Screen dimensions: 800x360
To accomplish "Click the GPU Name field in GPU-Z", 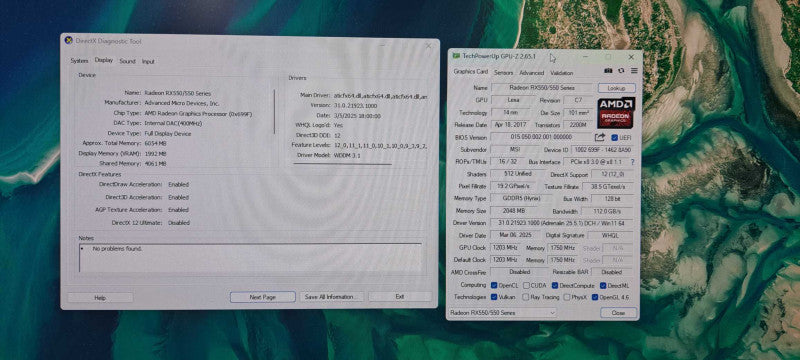I will coord(542,88).
